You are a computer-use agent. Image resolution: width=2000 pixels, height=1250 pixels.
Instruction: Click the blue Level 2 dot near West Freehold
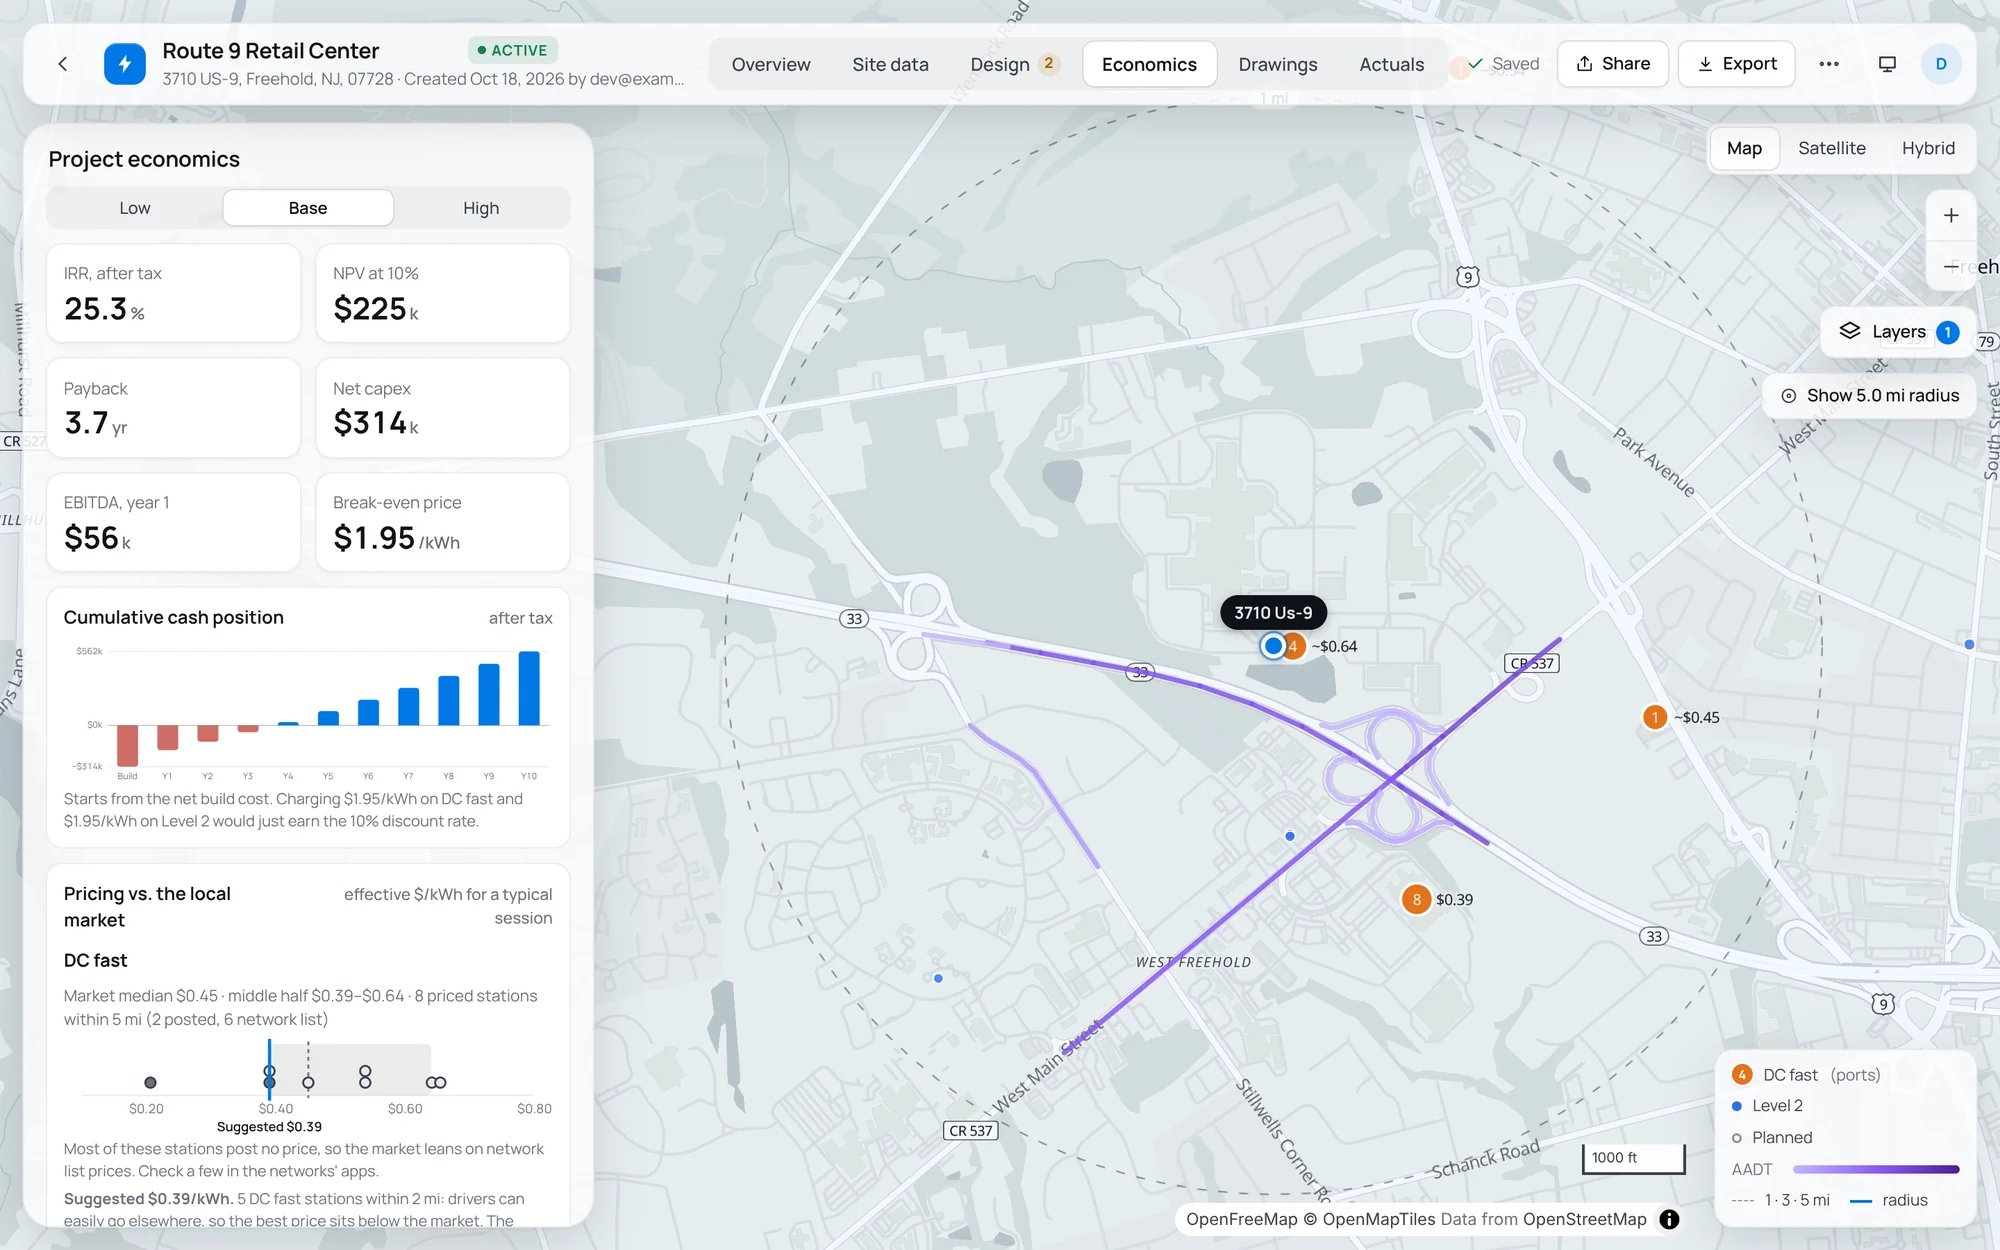(1290, 836)
